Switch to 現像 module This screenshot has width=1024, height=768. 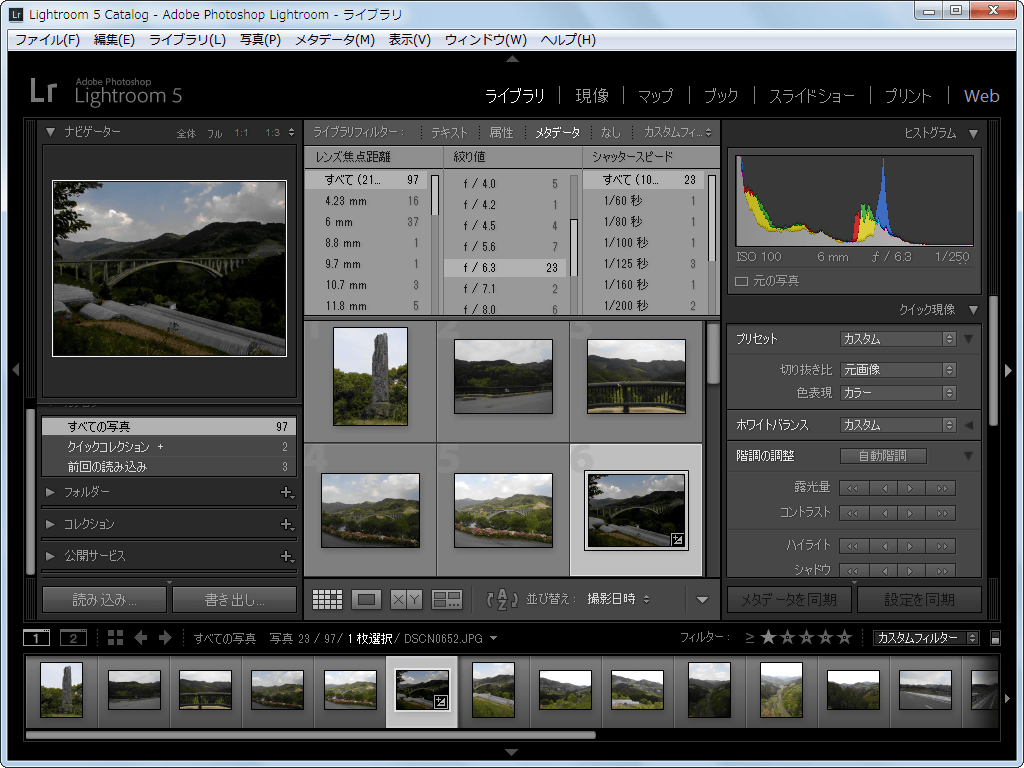tap(592, 96)
